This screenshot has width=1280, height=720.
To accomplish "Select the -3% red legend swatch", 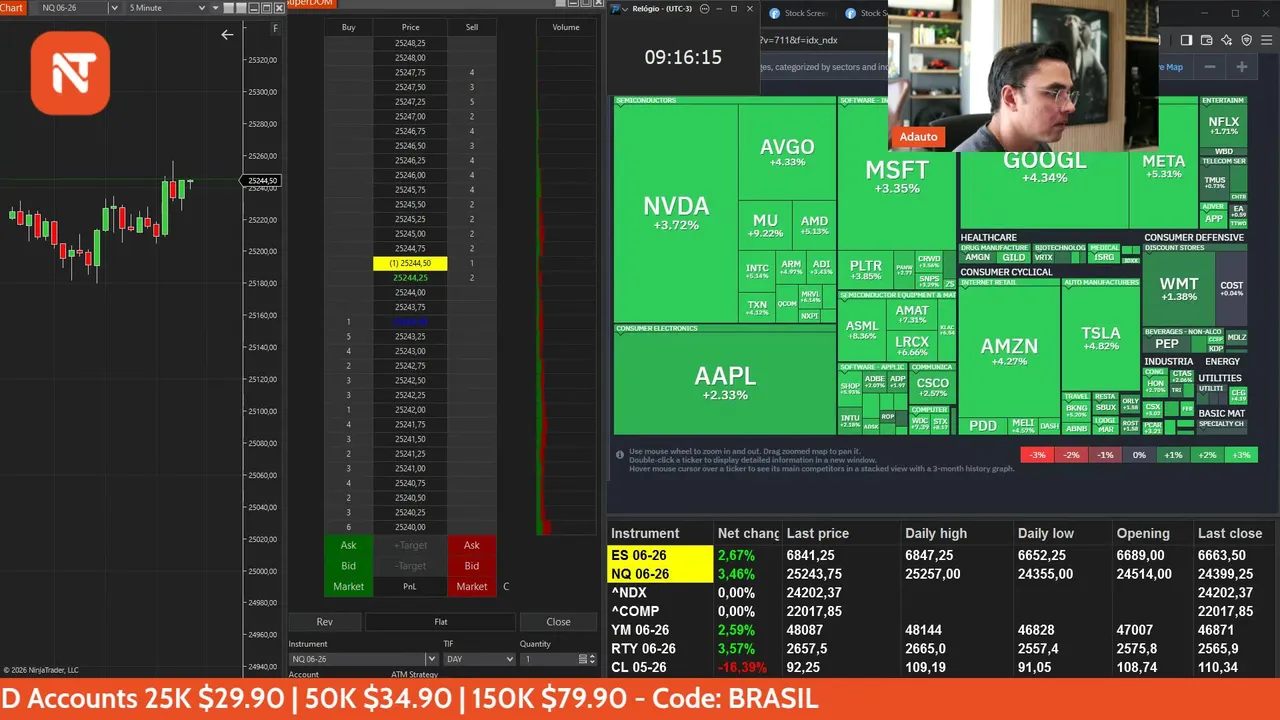I will tap(1038, 455).
